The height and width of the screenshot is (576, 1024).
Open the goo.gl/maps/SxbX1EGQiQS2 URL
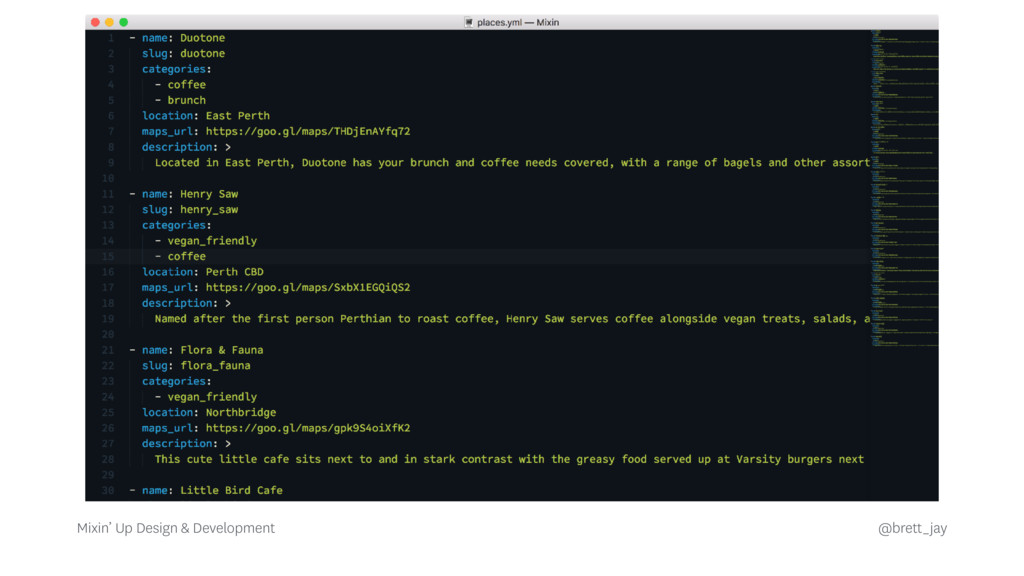pyautogui.click(x=308, y=287)
